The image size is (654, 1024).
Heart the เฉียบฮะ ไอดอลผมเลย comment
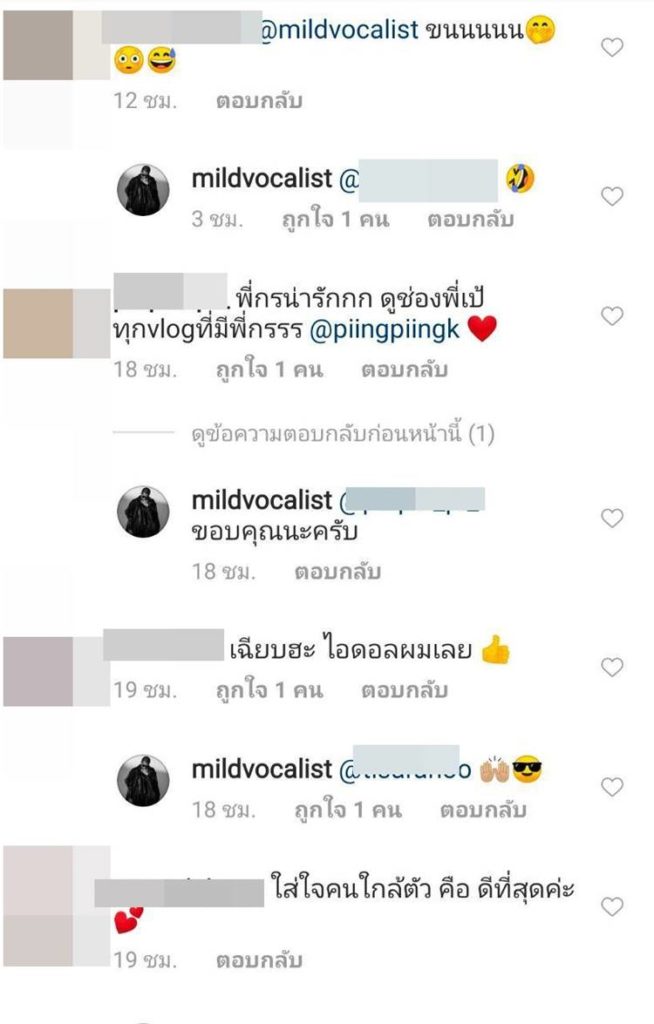(612, 667)
